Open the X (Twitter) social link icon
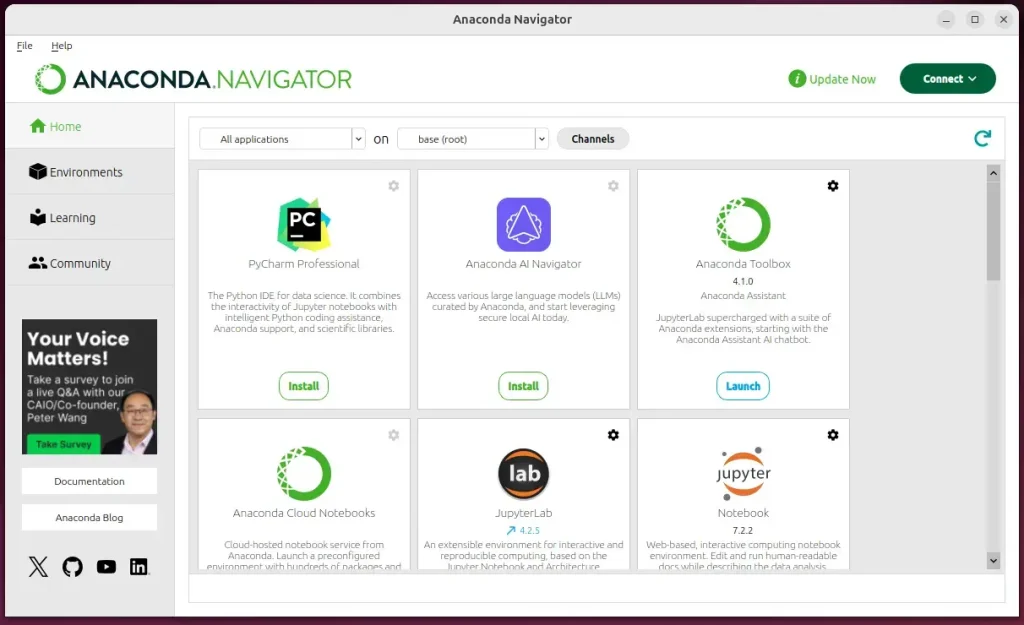The width and height of the screenshot is (1024, 625). (x=39, y=566)
